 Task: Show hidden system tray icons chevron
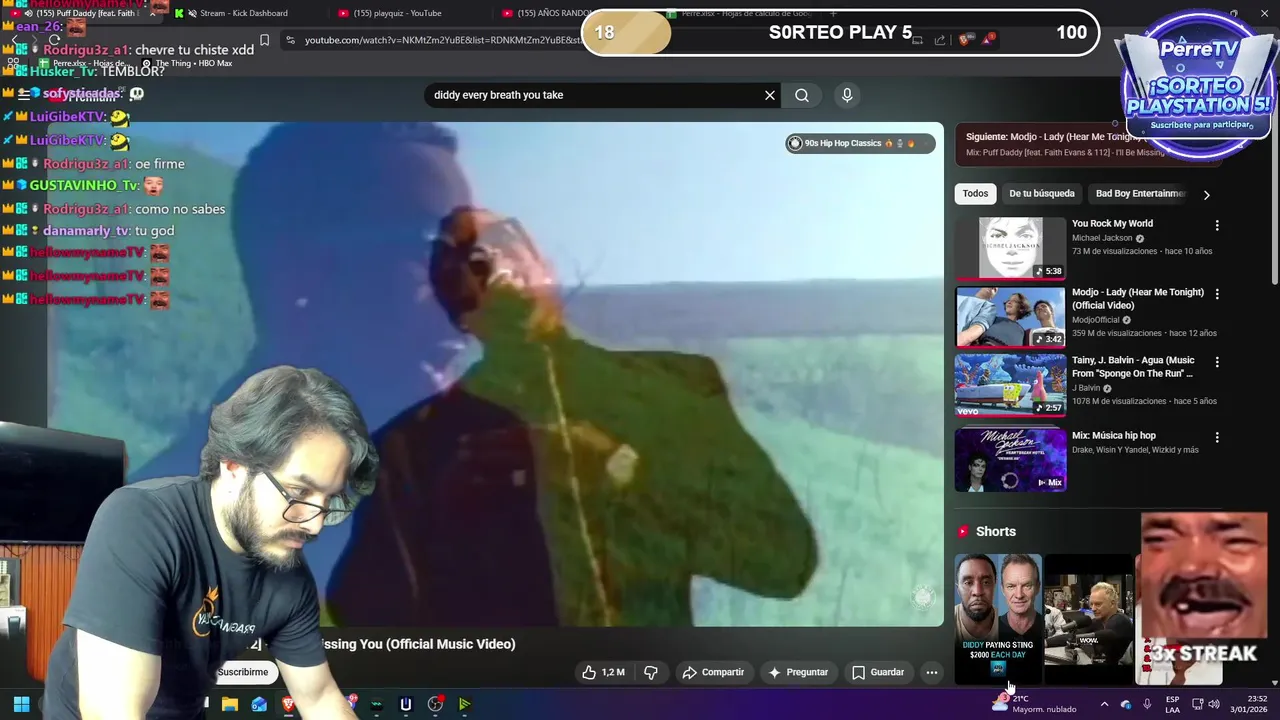tap(1104, 704)
